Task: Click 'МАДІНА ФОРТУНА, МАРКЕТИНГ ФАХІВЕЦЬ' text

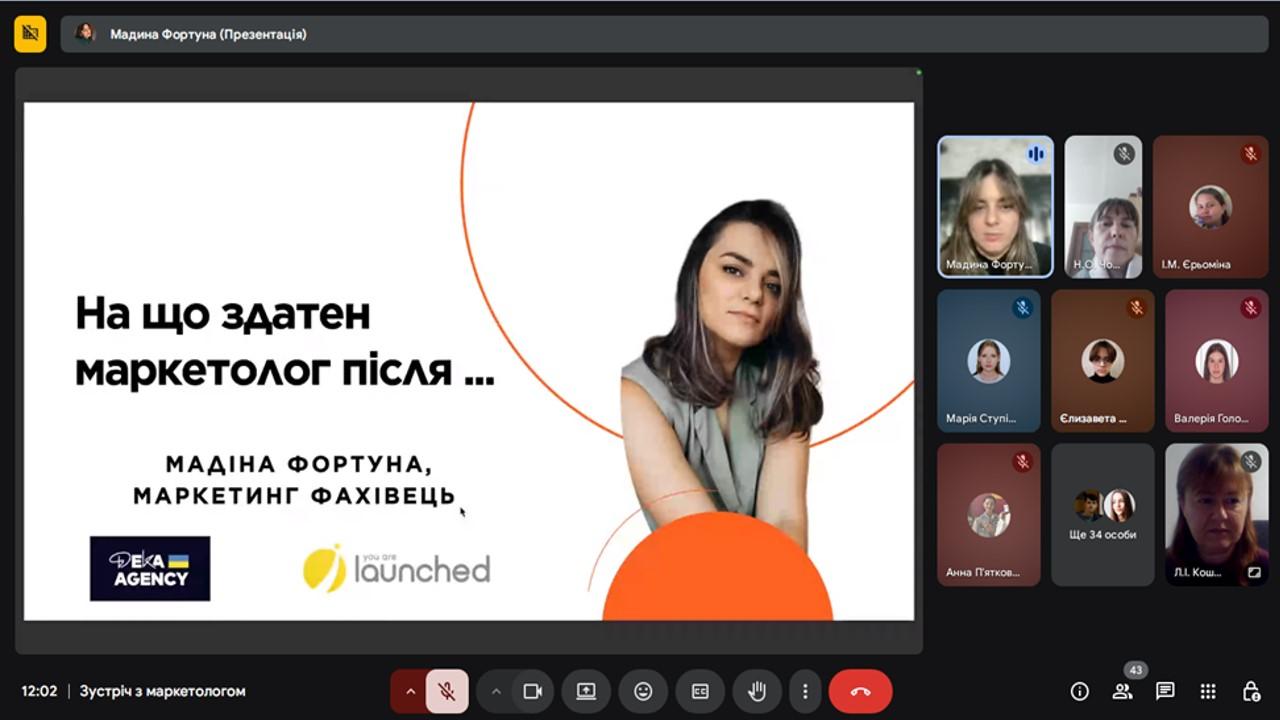Action: [x=296, y=480]
